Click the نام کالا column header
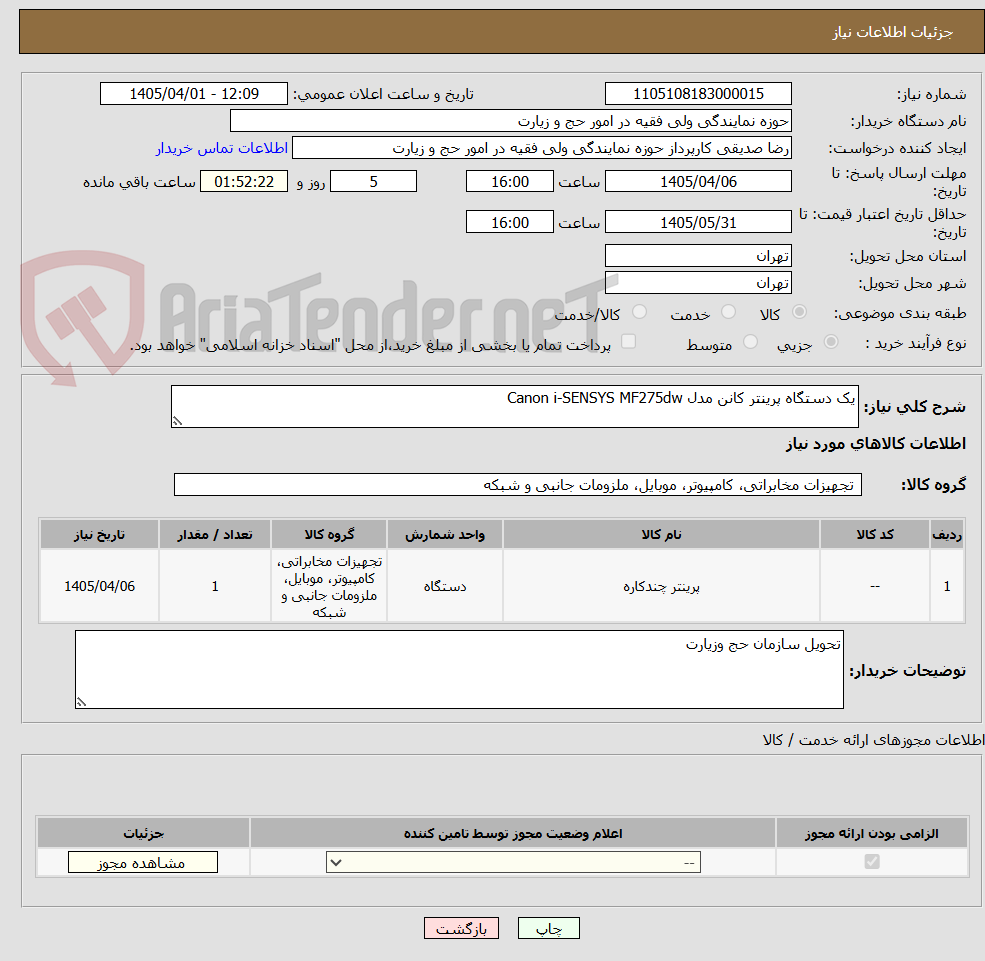The image size is (985, 961). click(x=661, y=535)
